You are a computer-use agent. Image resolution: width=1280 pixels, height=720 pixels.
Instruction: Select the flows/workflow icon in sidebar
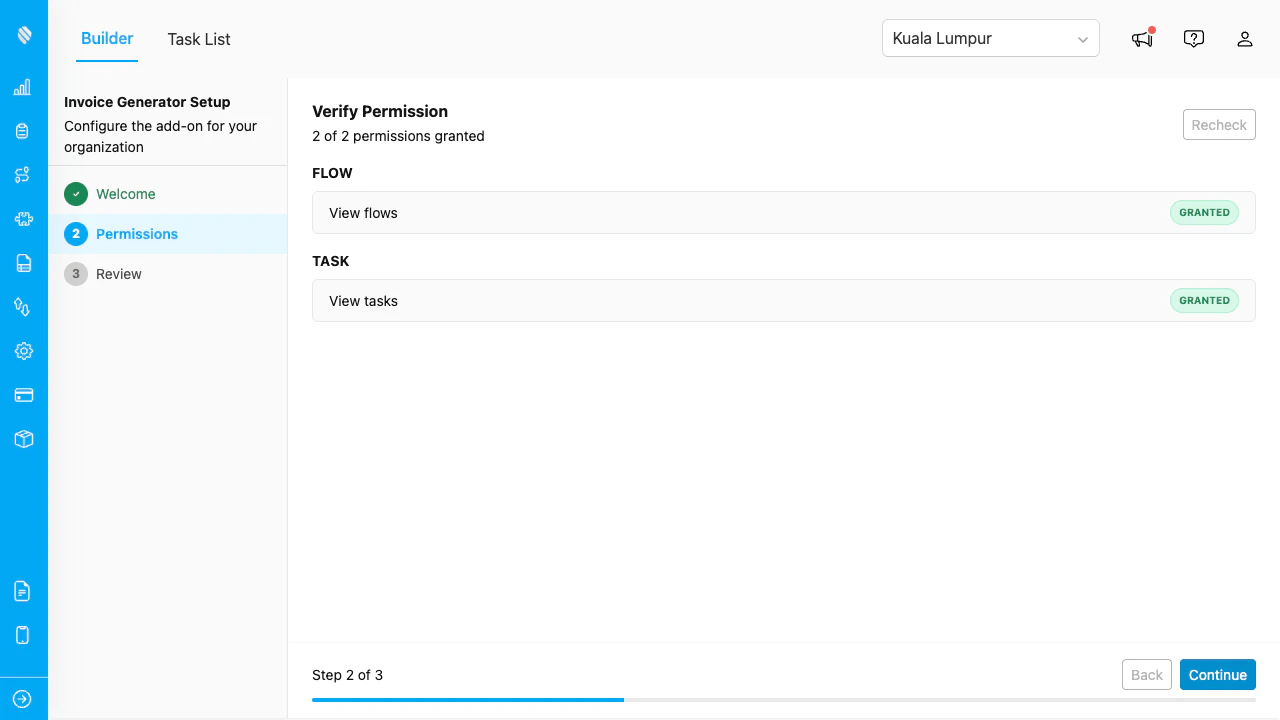[x=22, y=175]
